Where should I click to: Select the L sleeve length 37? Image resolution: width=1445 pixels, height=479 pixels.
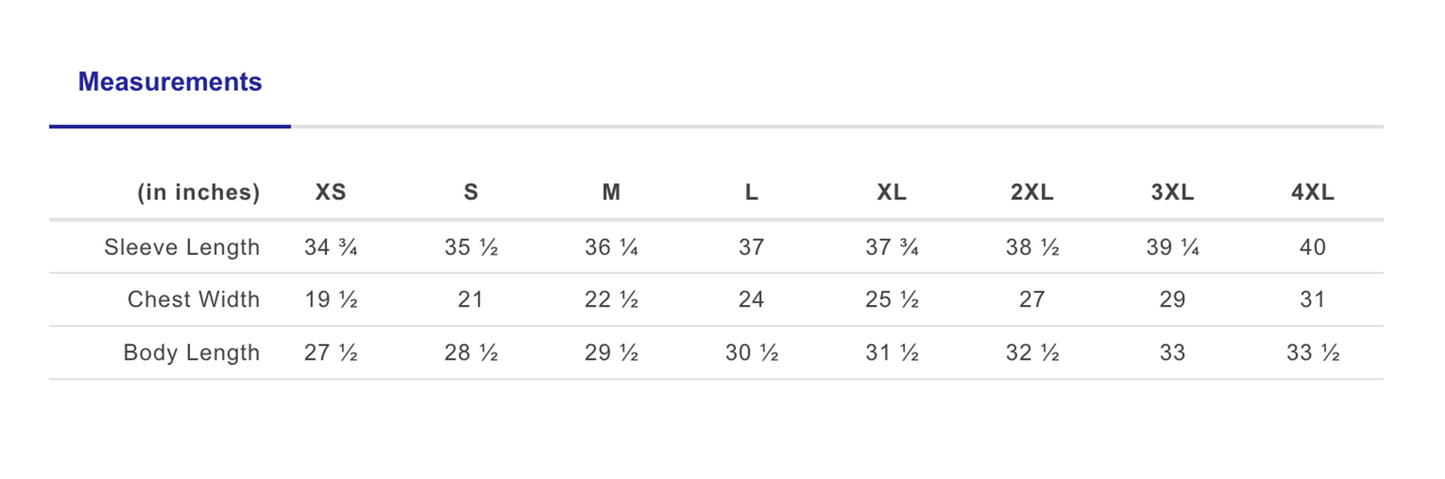[x=751, y=247]
